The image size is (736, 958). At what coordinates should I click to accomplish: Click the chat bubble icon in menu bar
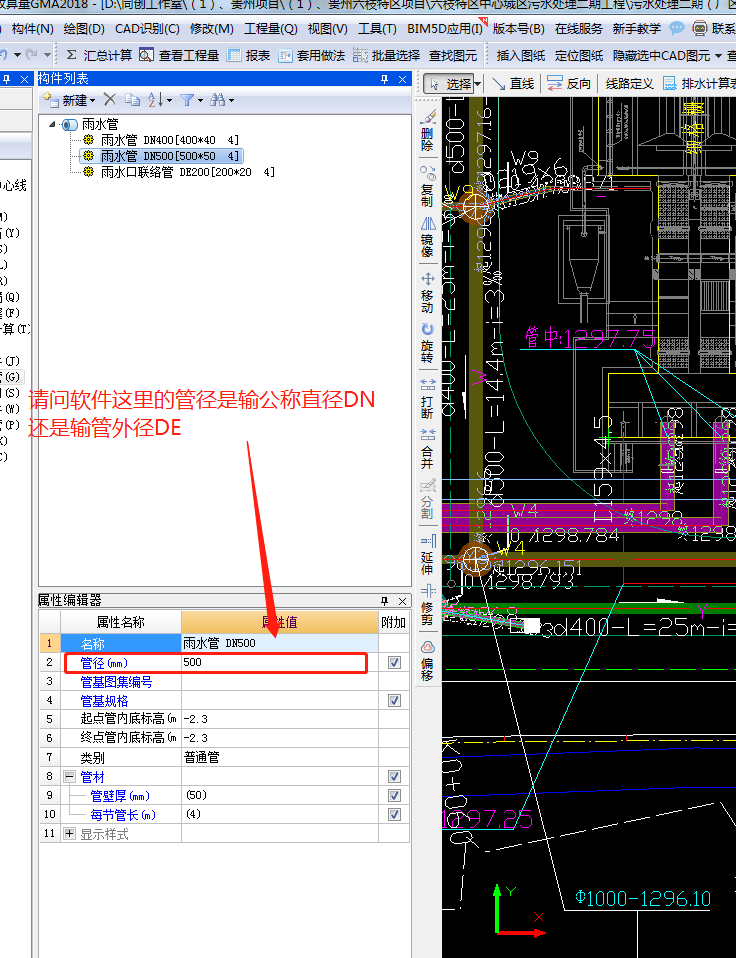677,28
